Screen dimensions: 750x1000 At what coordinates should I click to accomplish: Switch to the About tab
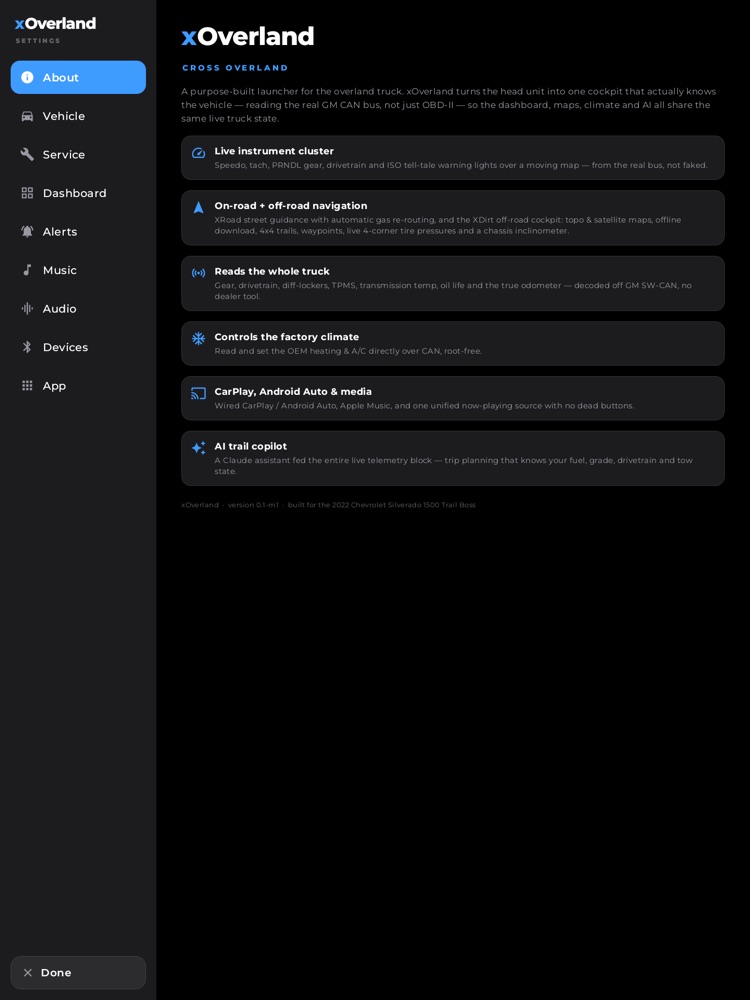point(78,77)
